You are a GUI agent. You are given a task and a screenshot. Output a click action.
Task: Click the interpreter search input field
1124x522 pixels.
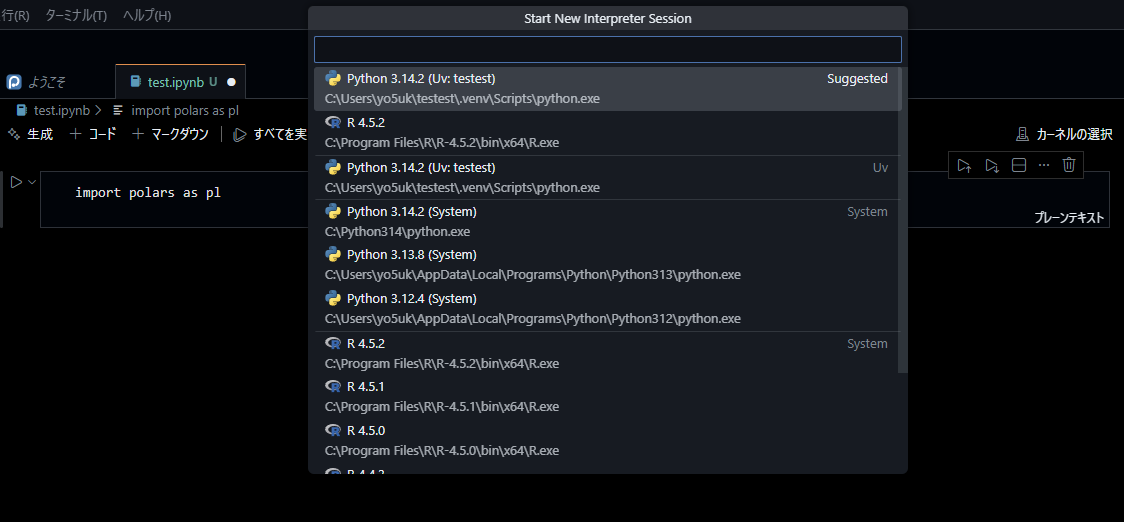coord(607,50)
